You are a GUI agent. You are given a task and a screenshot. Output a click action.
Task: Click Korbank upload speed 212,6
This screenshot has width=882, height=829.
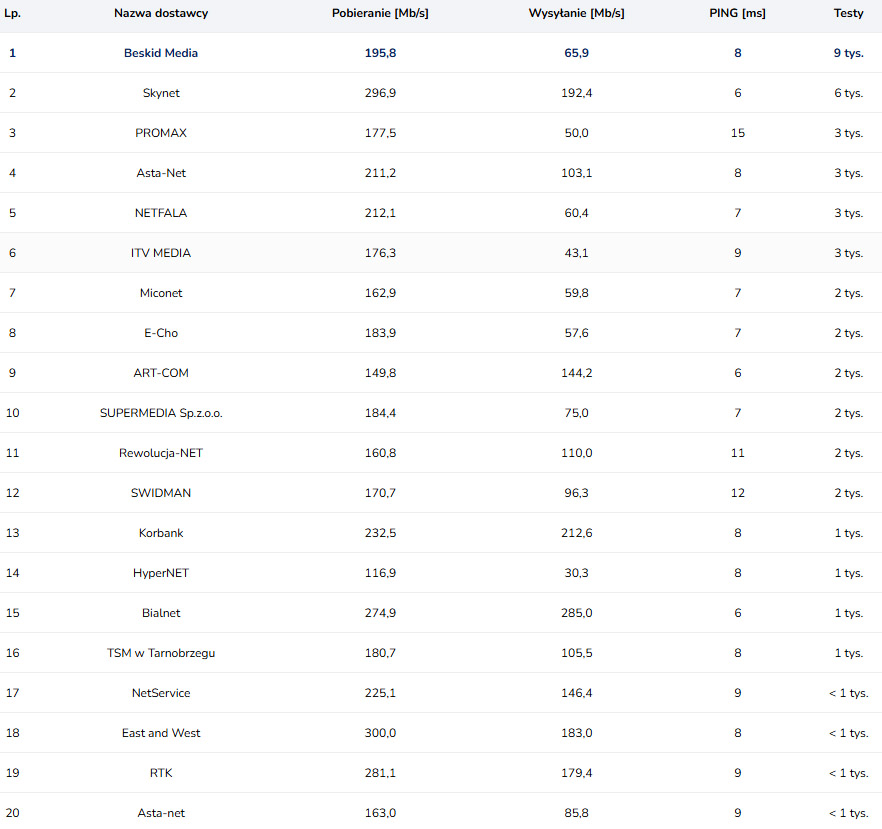pos(577,533)
